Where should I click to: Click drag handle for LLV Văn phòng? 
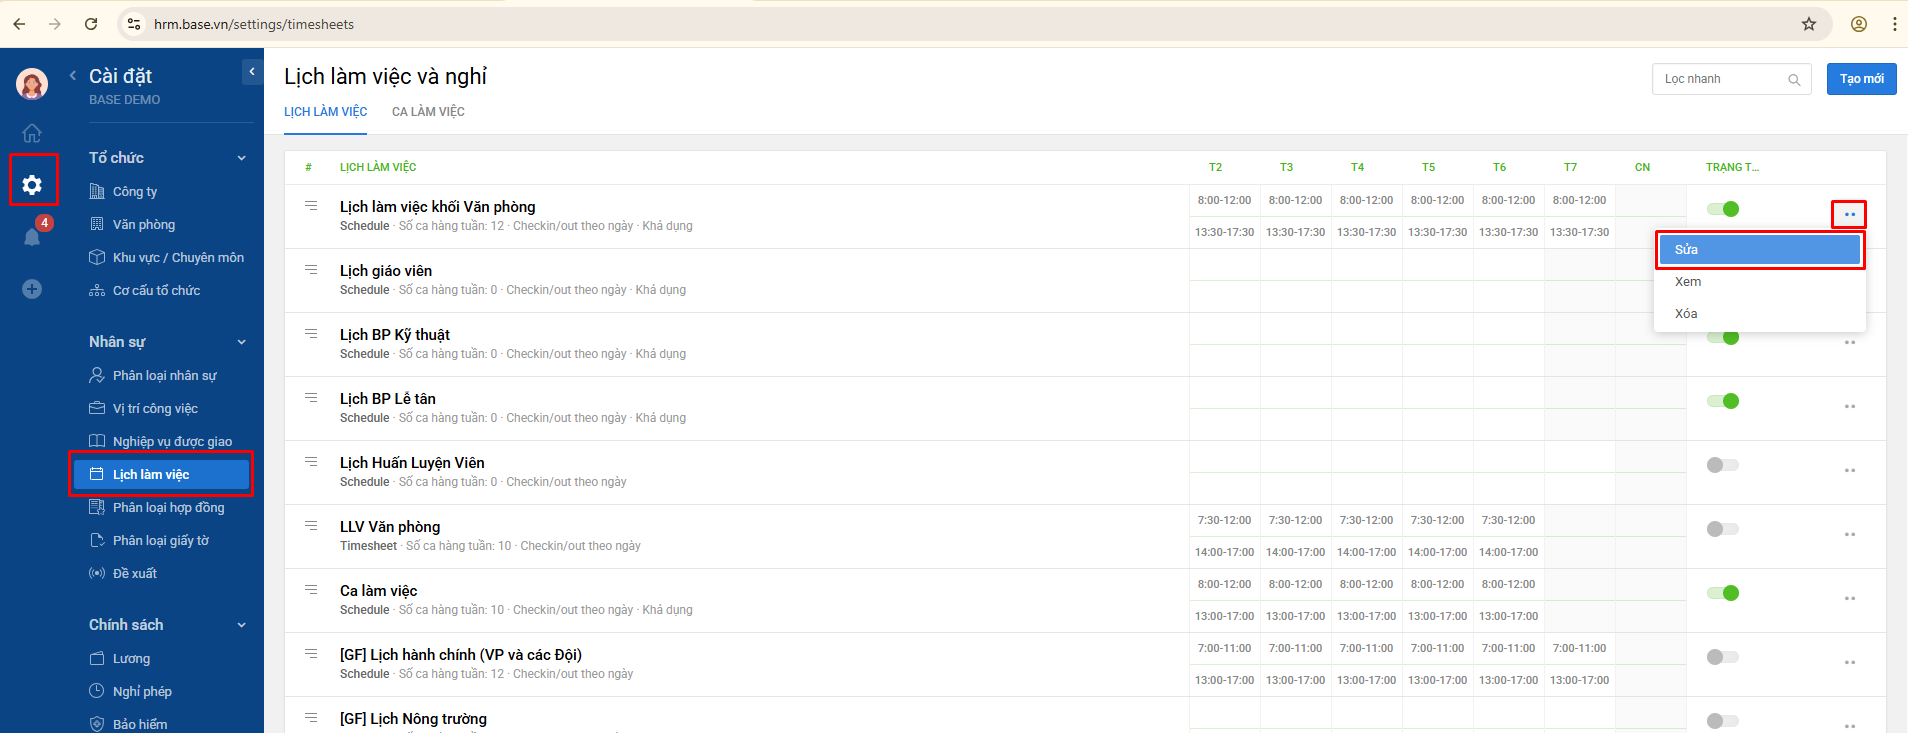pos(311,526)
